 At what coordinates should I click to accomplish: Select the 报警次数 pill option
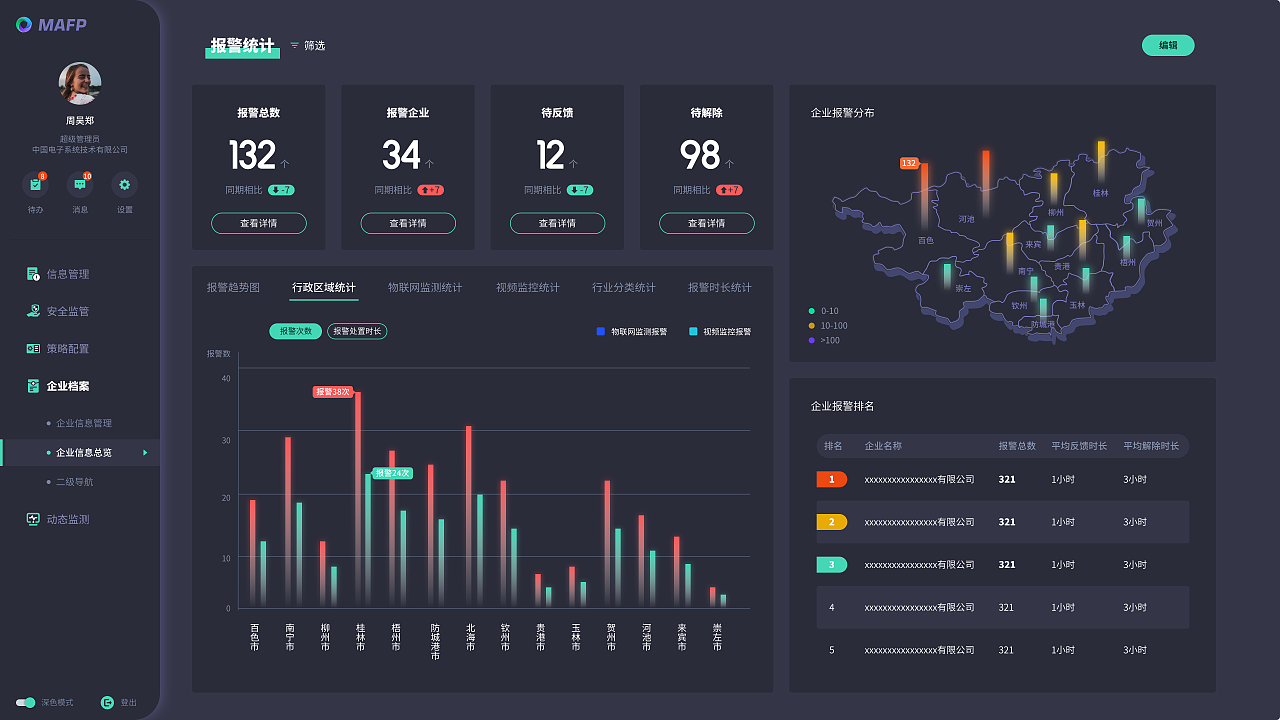[295, 331]
